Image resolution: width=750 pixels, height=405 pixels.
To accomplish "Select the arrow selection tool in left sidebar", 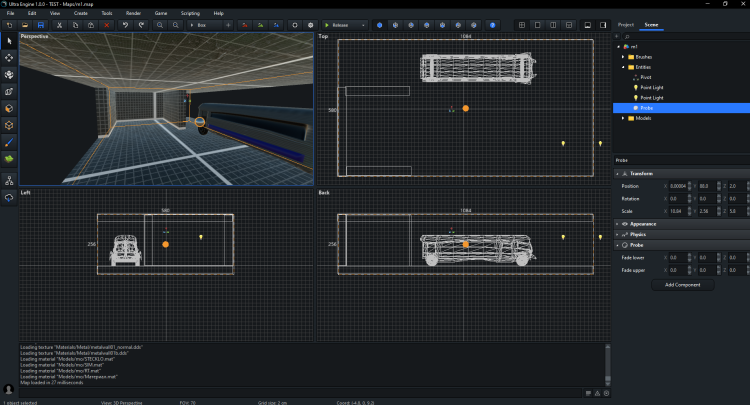I will click(x=9, y=41).
